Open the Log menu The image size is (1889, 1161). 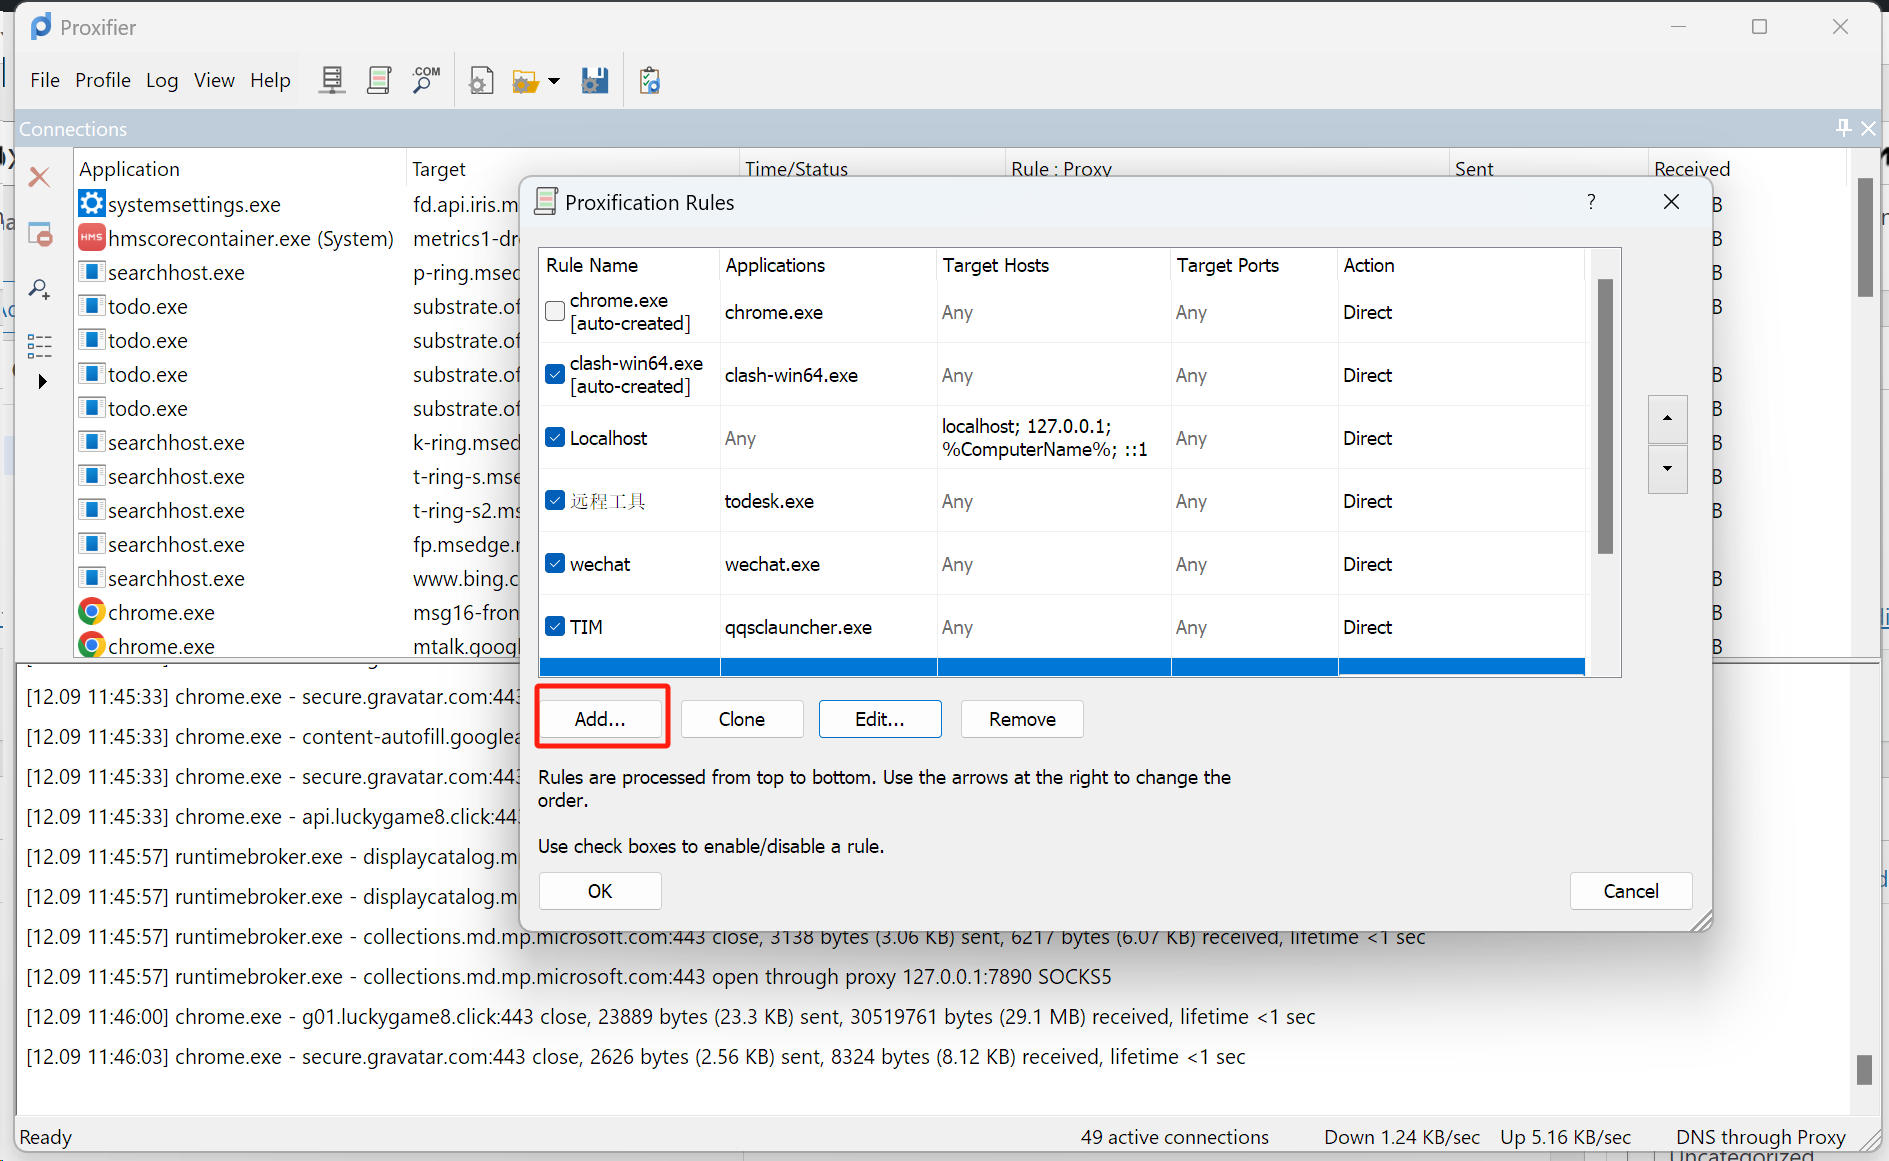point(162,80)
